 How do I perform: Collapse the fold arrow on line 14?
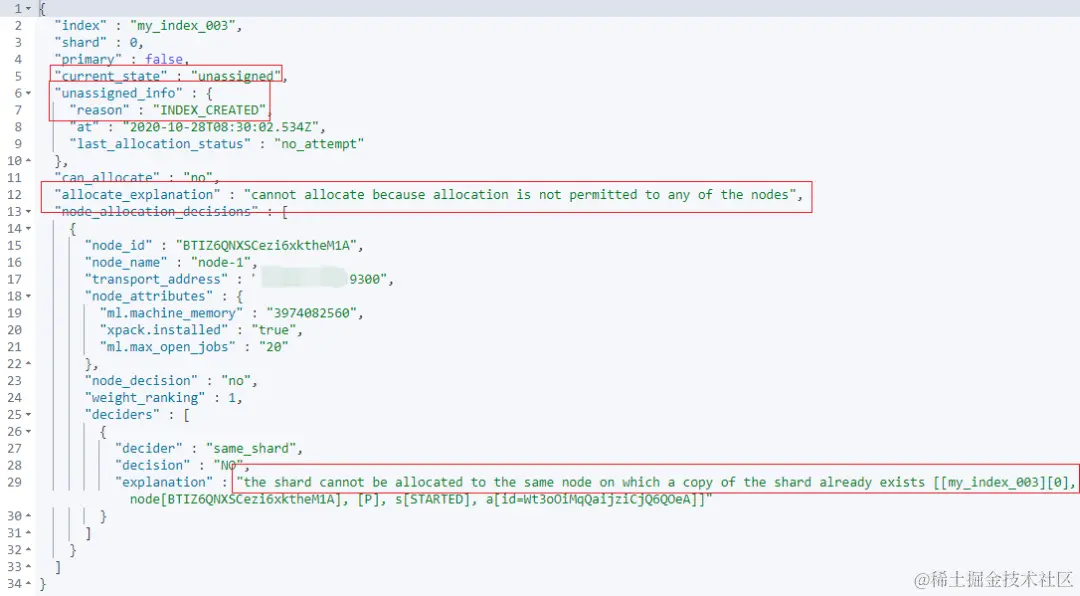(28, 228)
